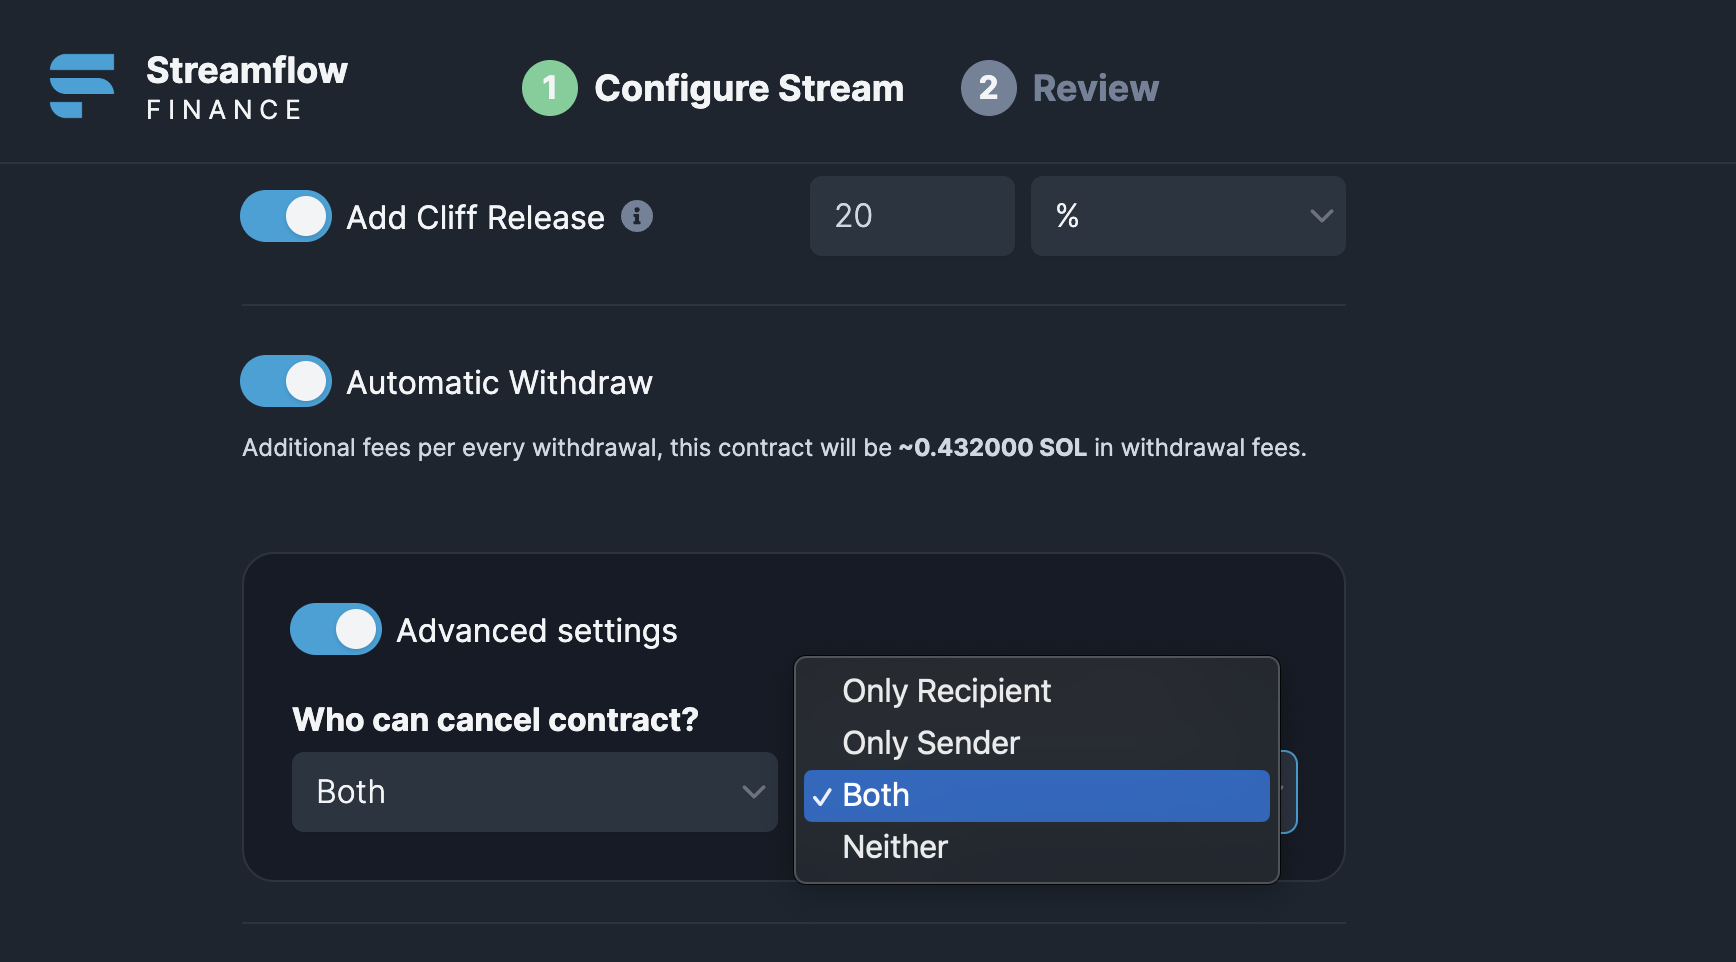Click the Streamflow Finance wordmark
1736x962 pixels.
click(x=247, y=87)
